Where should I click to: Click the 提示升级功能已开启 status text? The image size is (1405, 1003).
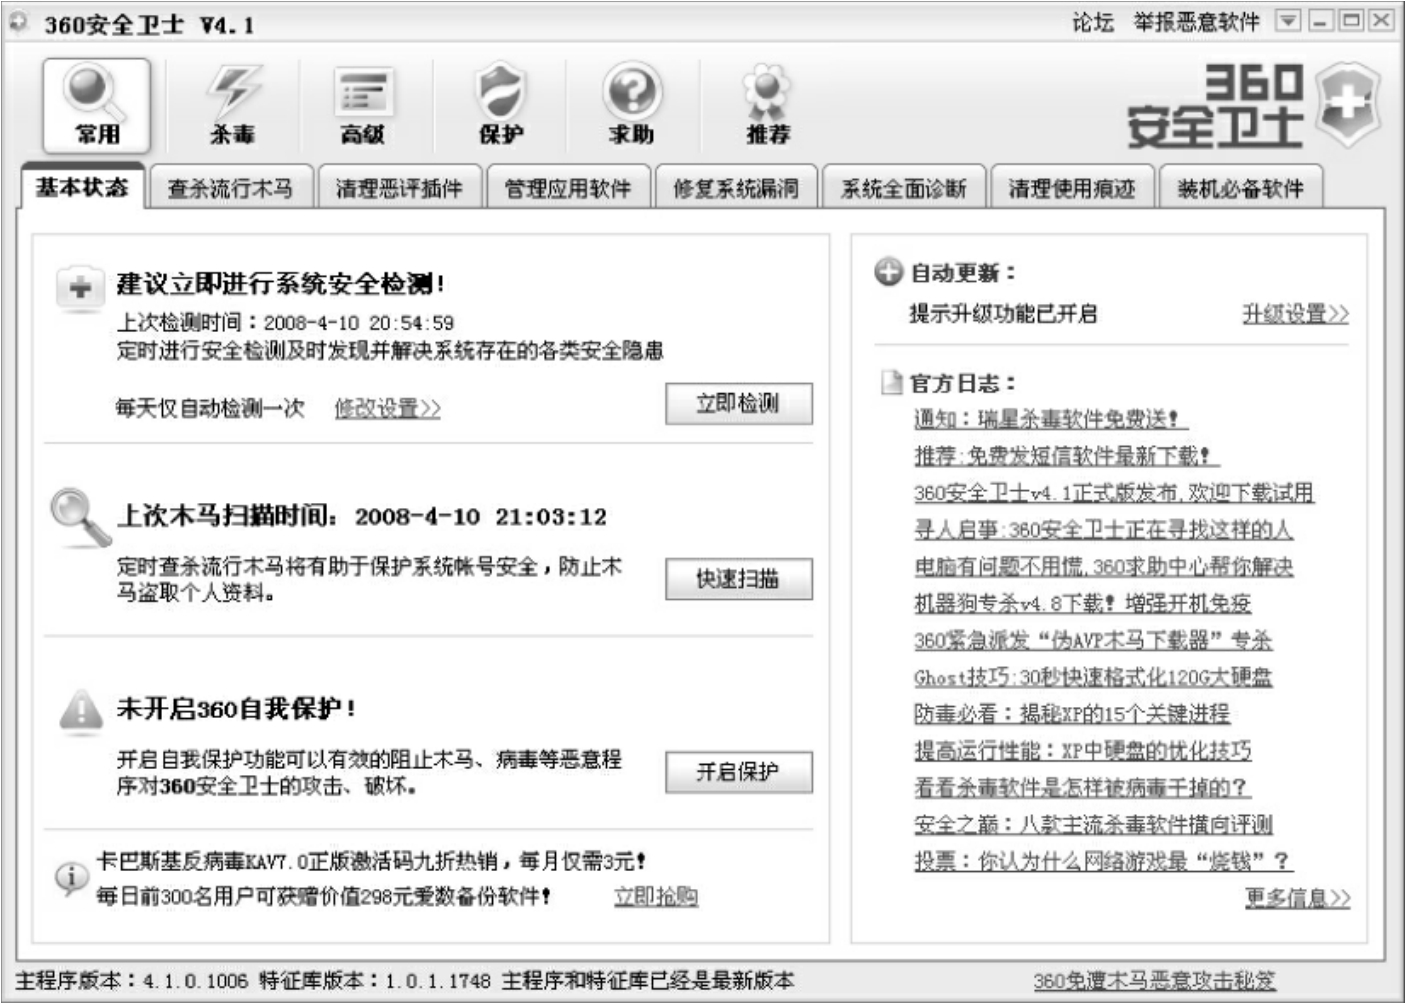(x=1003, y=314)
